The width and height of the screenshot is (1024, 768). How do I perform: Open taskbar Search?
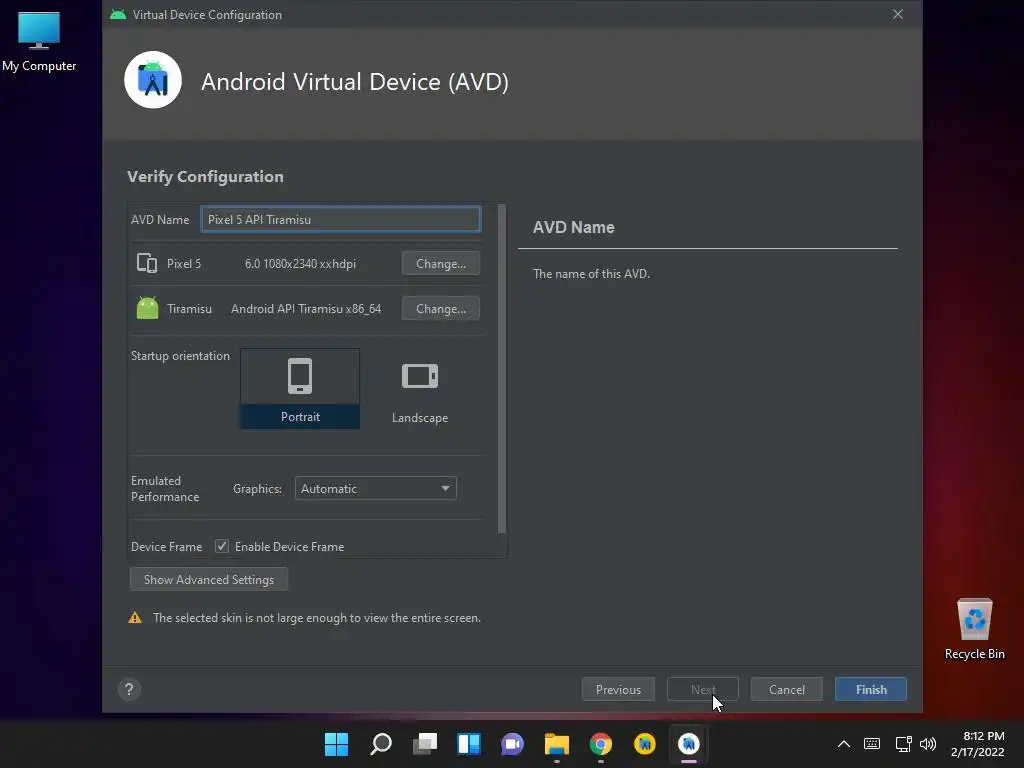coord(381,744)
